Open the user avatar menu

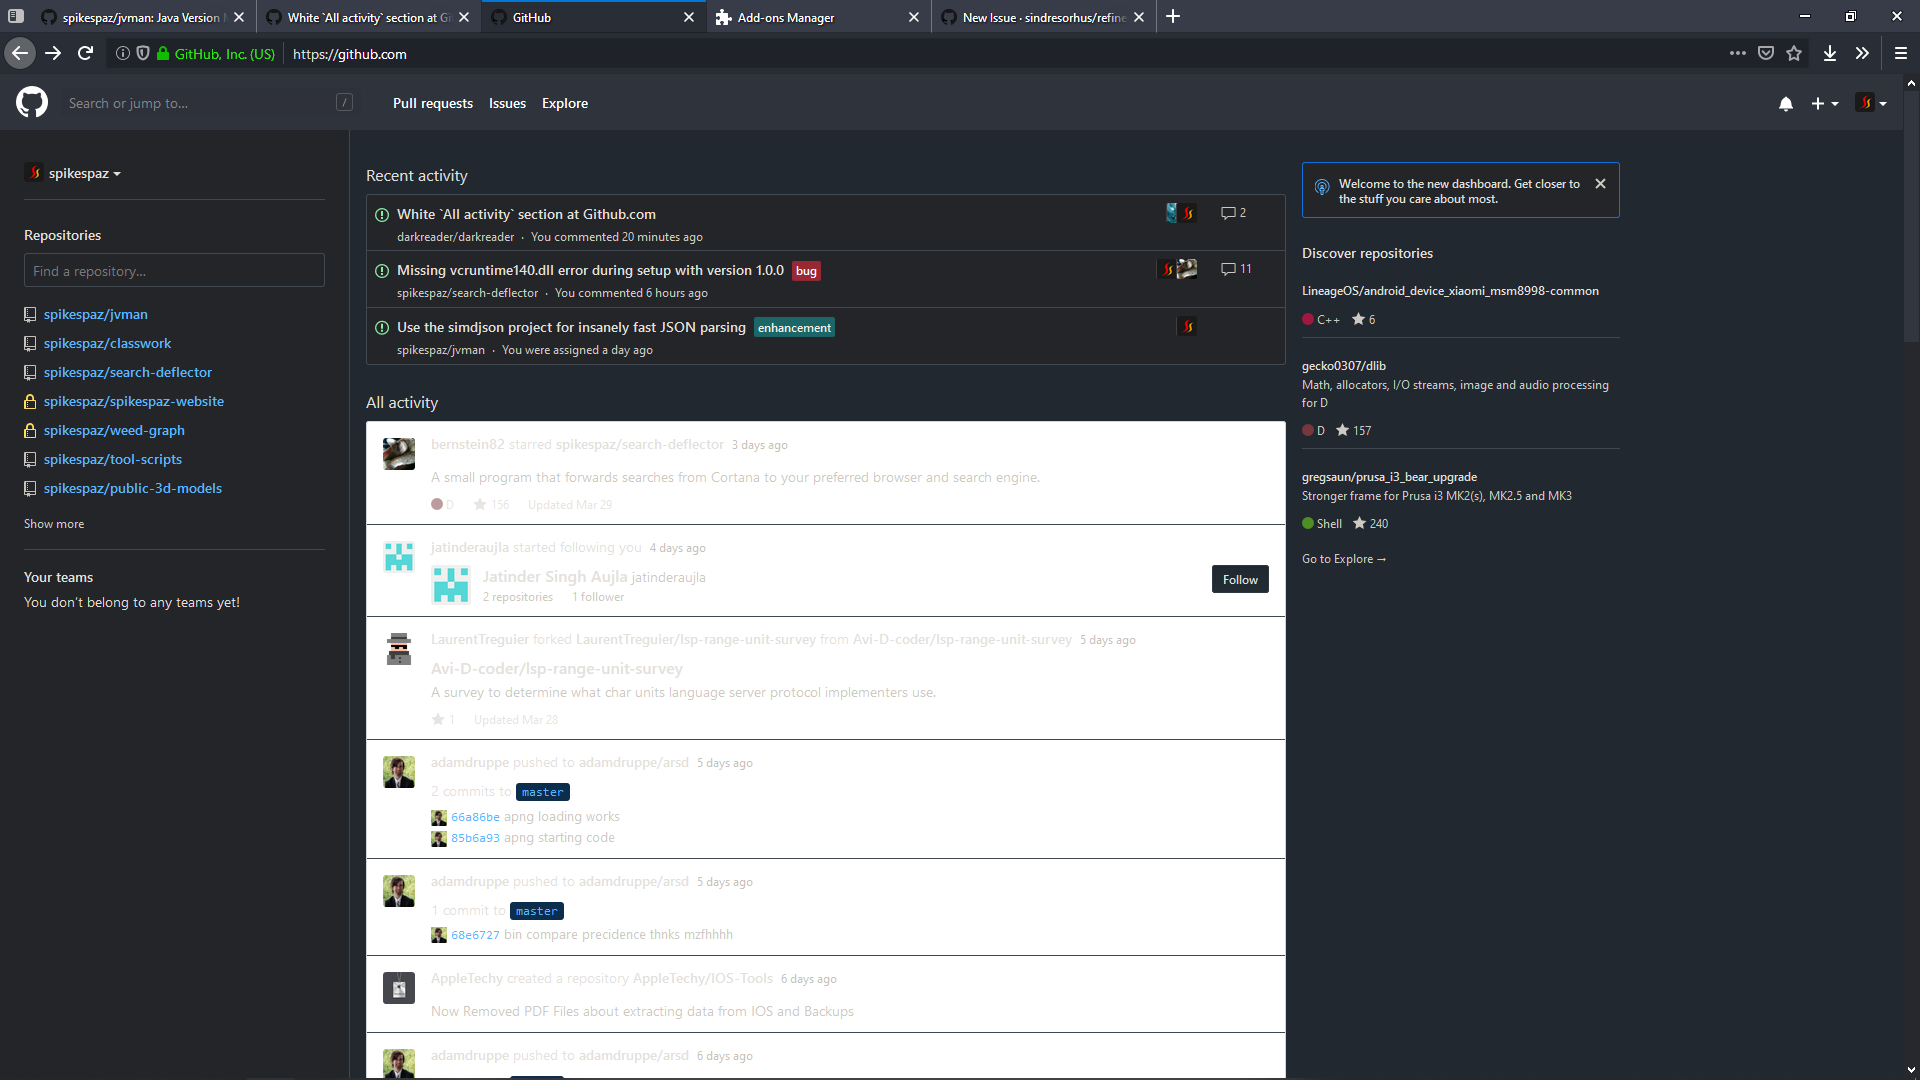[x=1871, y=103]
